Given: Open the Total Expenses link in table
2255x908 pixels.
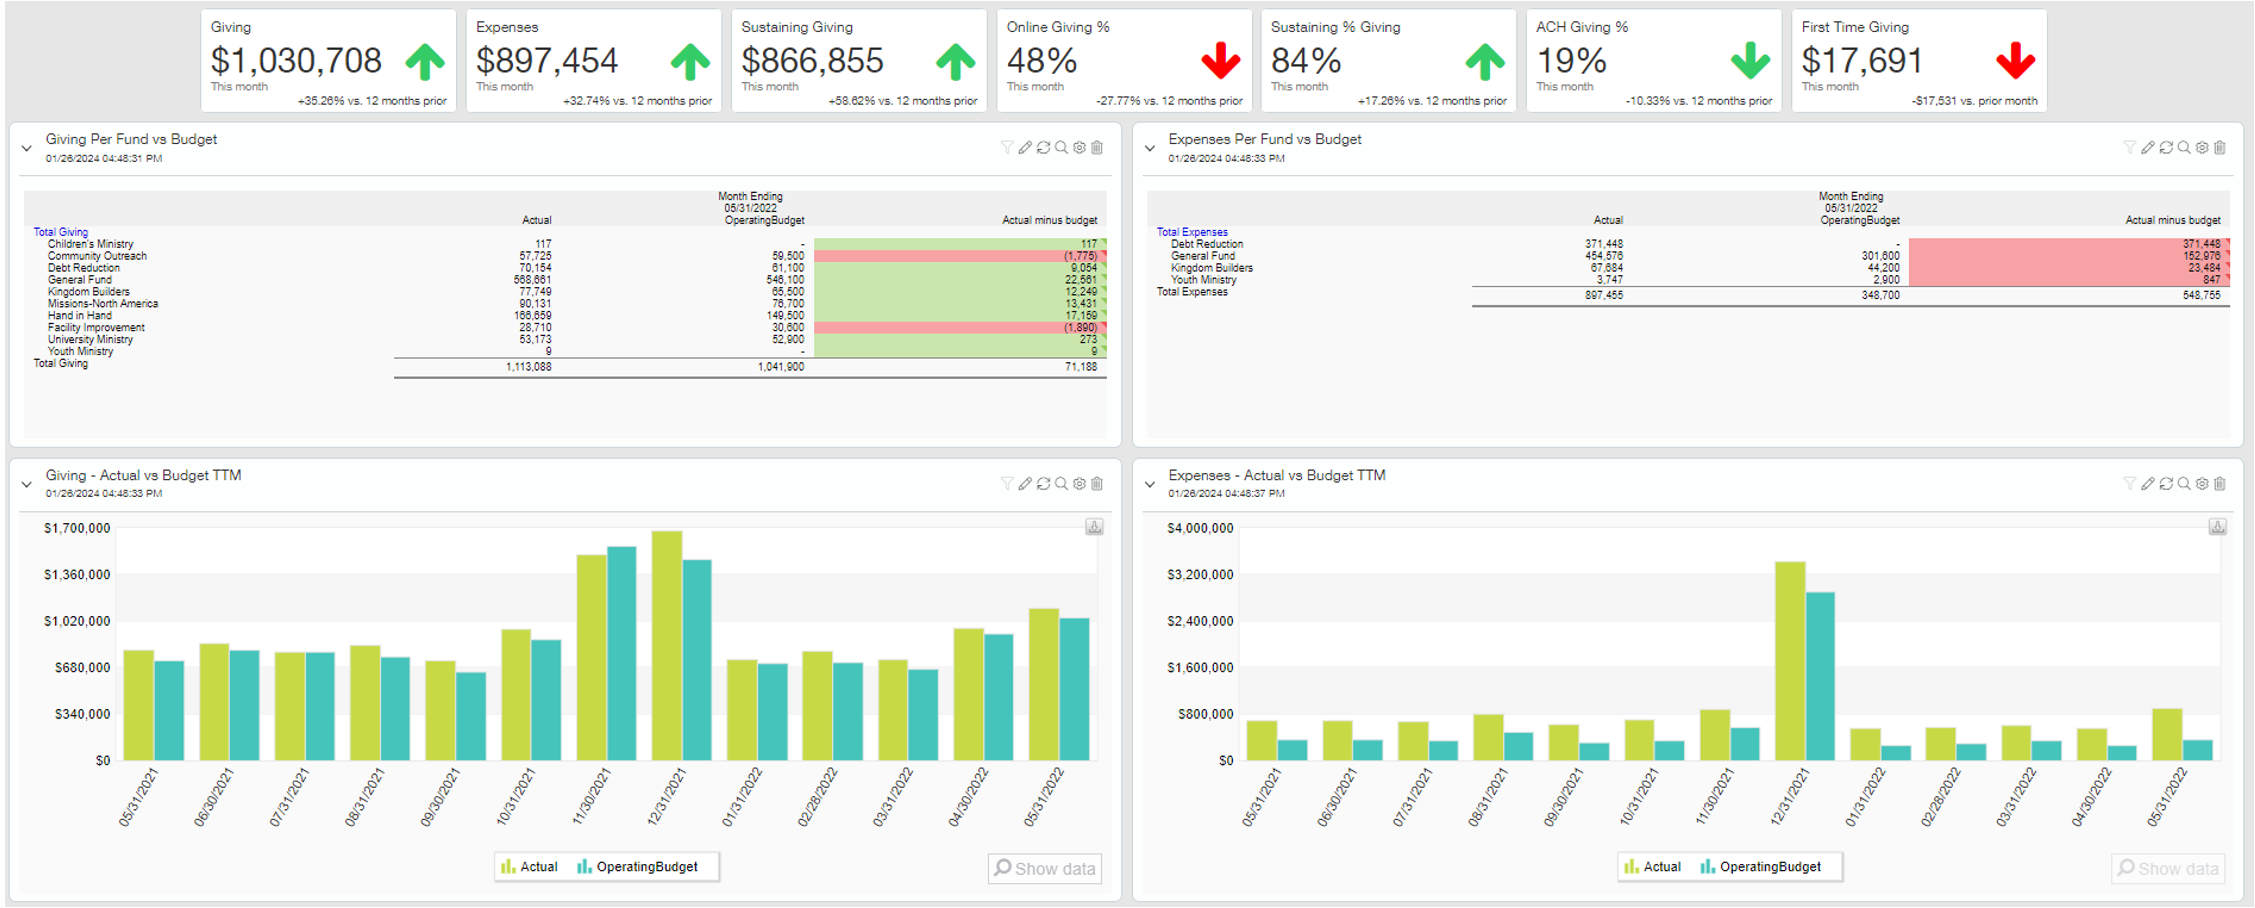Looking at the screenshot, I should pyautogui.click(x=1192, y=232).
